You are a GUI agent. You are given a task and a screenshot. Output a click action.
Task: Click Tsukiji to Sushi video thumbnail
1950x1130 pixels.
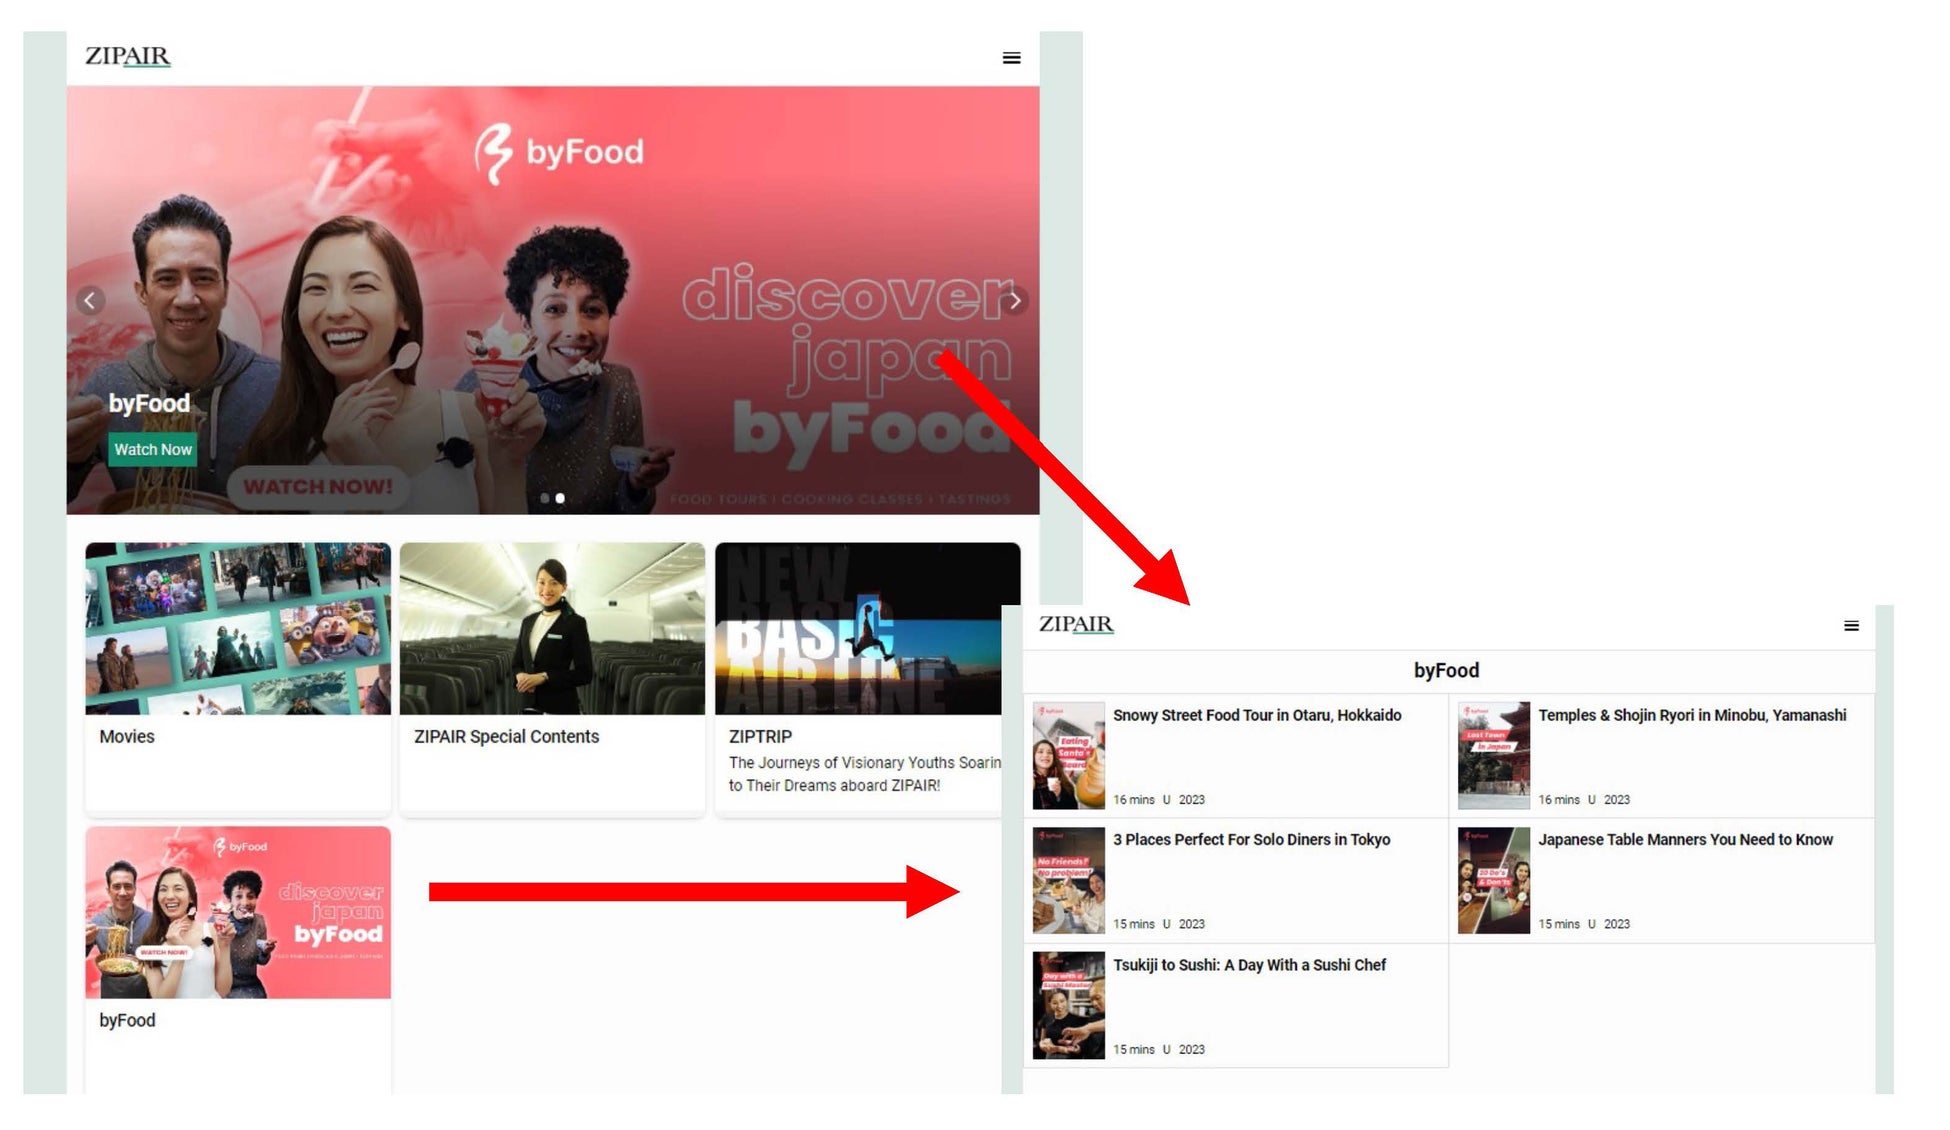click(1068, 1005)
